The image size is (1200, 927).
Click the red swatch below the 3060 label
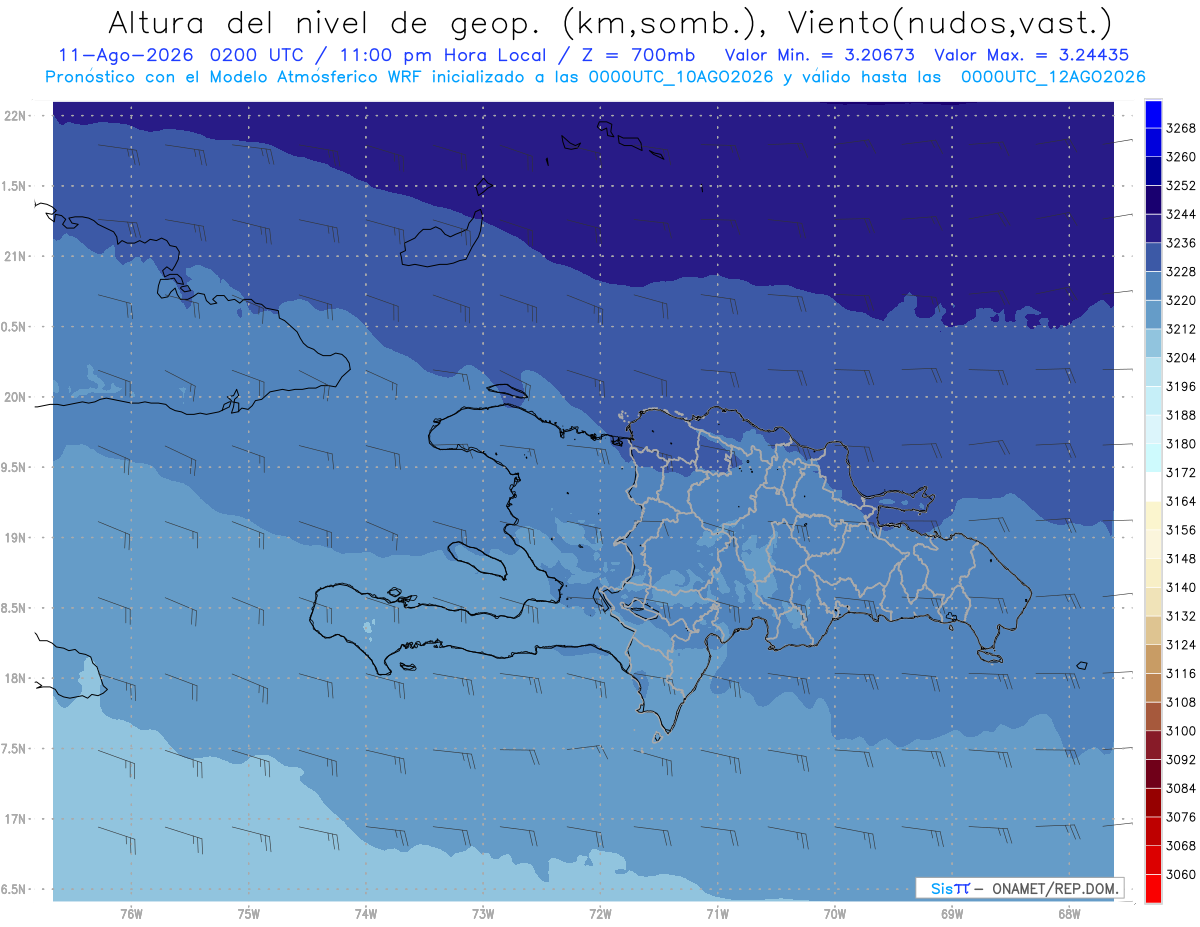click(x=1153, y=888)
